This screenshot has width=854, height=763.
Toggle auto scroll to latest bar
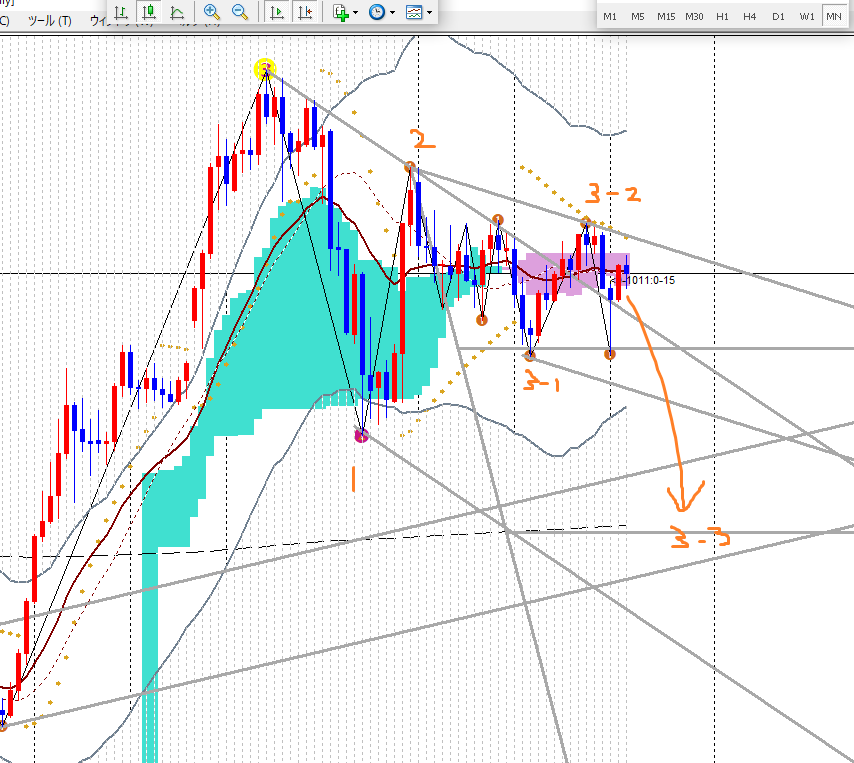pos(277,12)
